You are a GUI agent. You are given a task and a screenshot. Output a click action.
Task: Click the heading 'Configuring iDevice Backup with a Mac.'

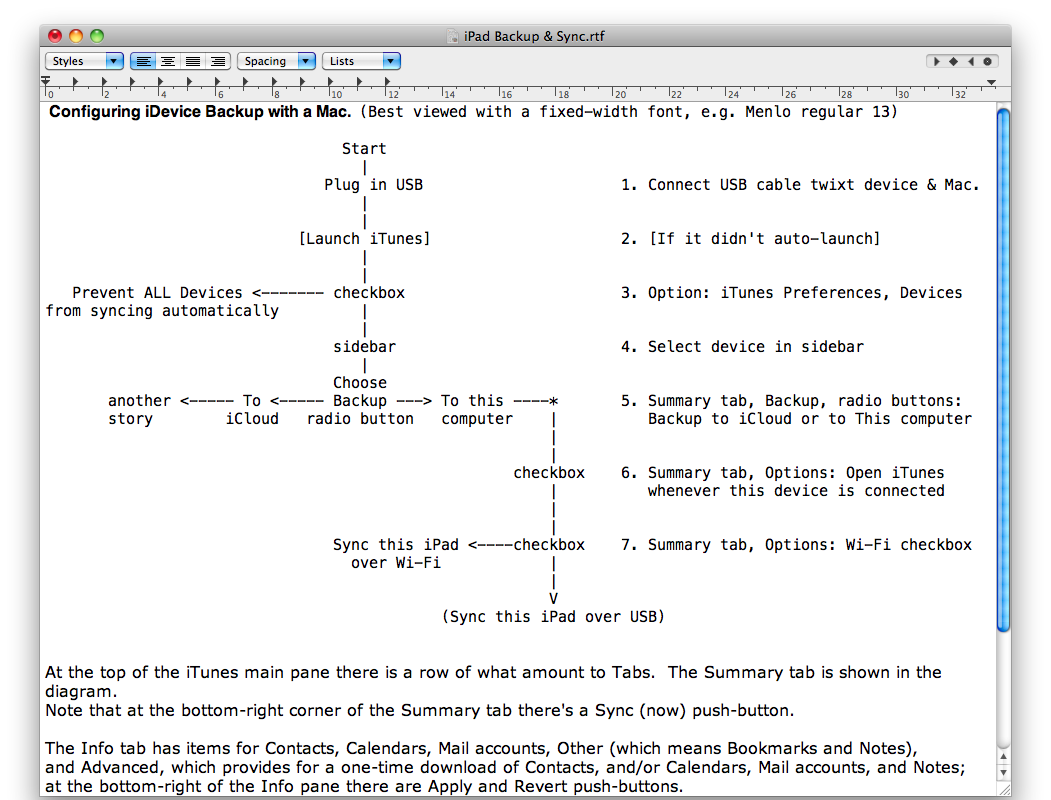200,112
